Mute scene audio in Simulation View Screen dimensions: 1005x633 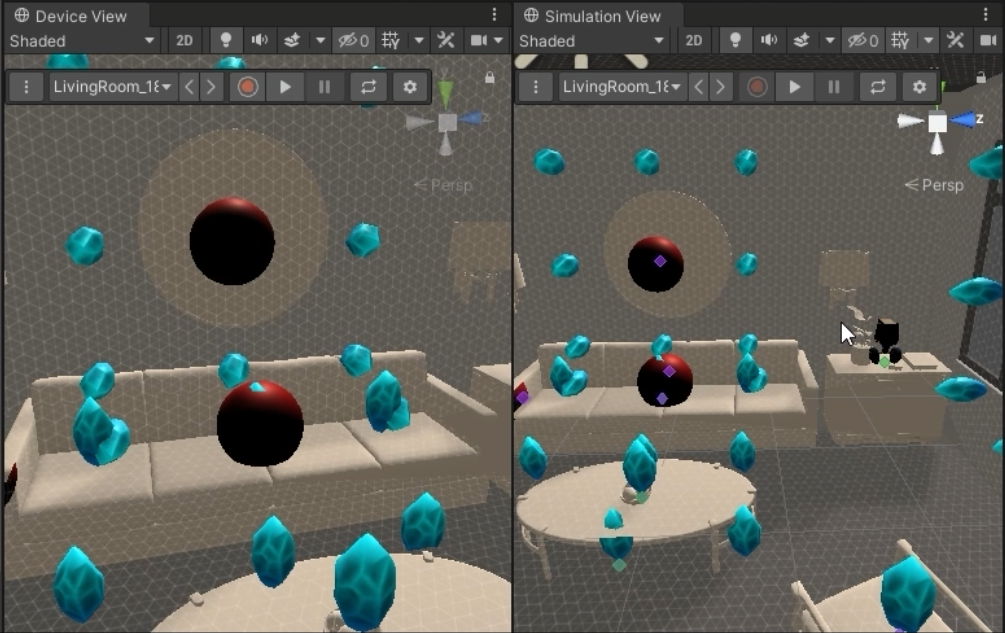[x=769, y=41]
